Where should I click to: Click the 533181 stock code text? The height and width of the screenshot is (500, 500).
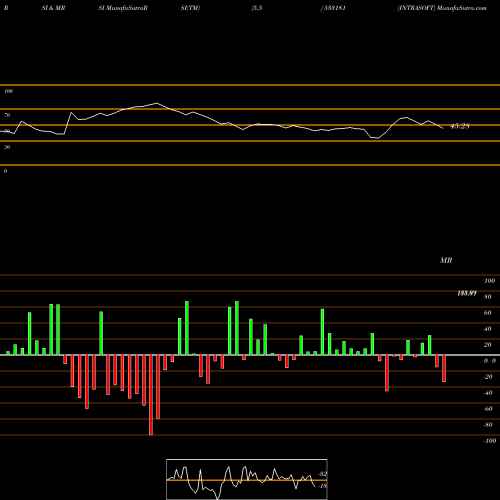[334, 8]
